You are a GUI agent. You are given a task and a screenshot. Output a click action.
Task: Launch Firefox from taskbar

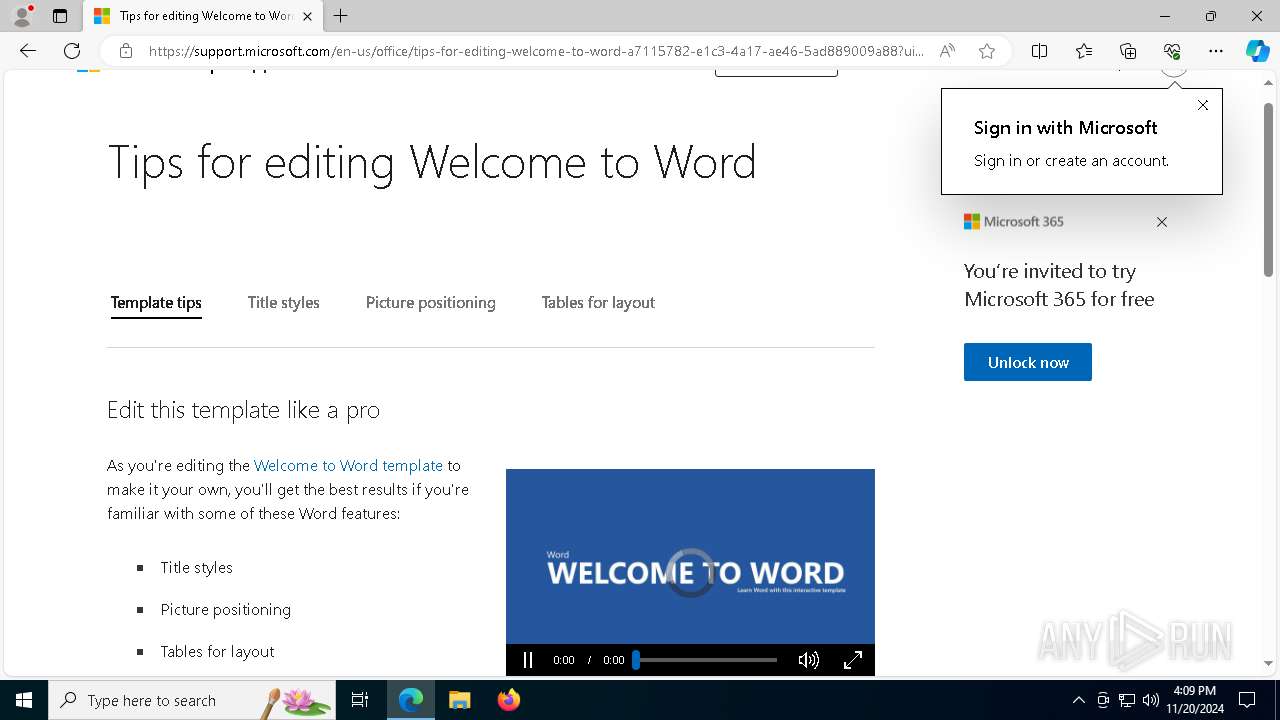pyautogui.click(x=508, y=700)
